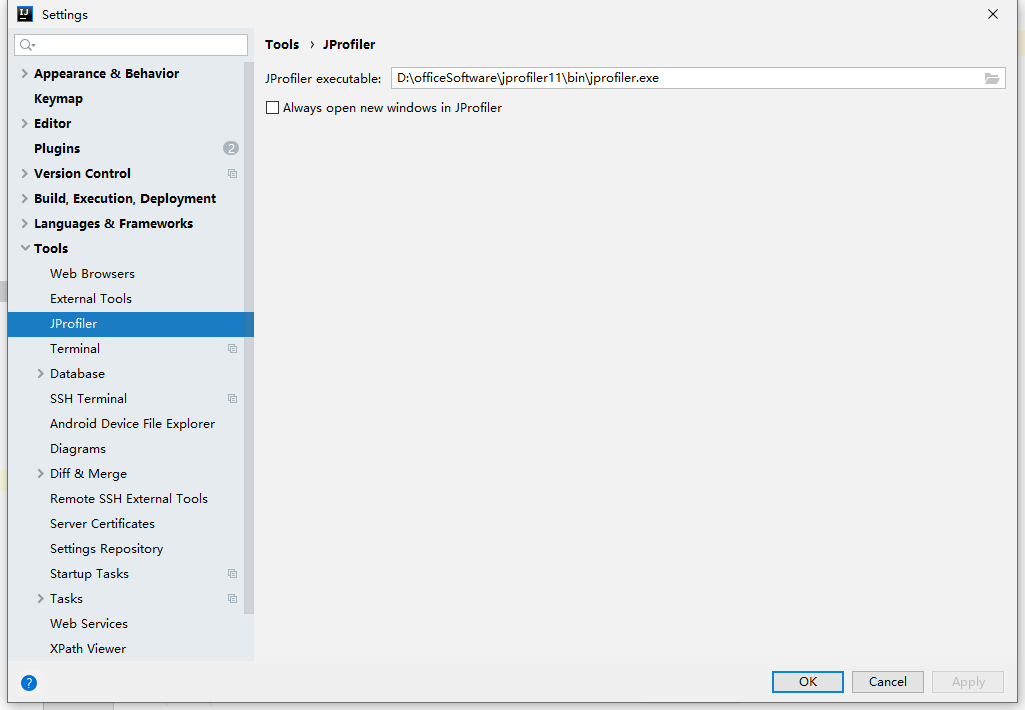
Task: Click the IntelliJ logo in the title bar
Action: [x=25, y=14]
